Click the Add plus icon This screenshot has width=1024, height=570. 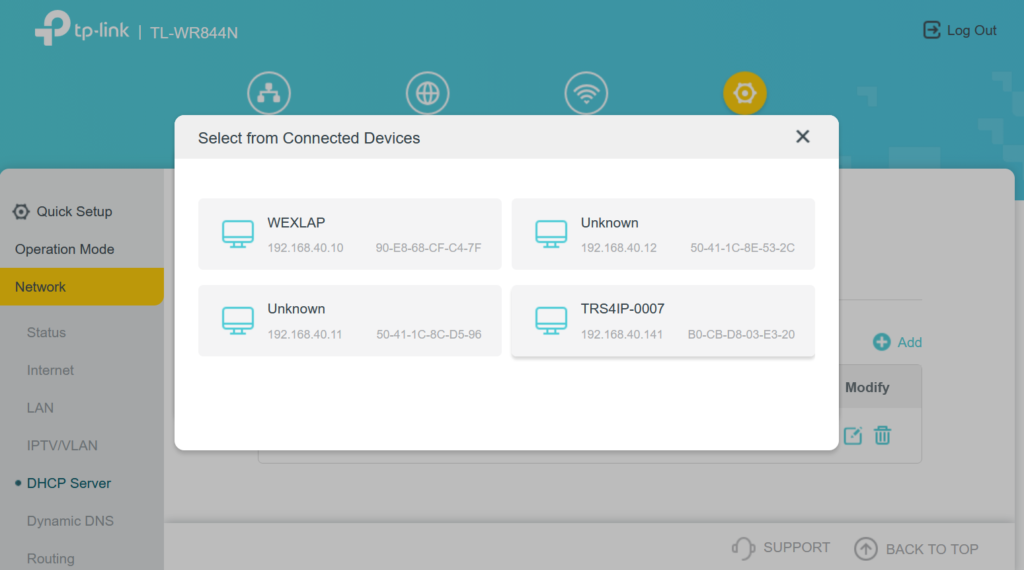pos(882,342)
